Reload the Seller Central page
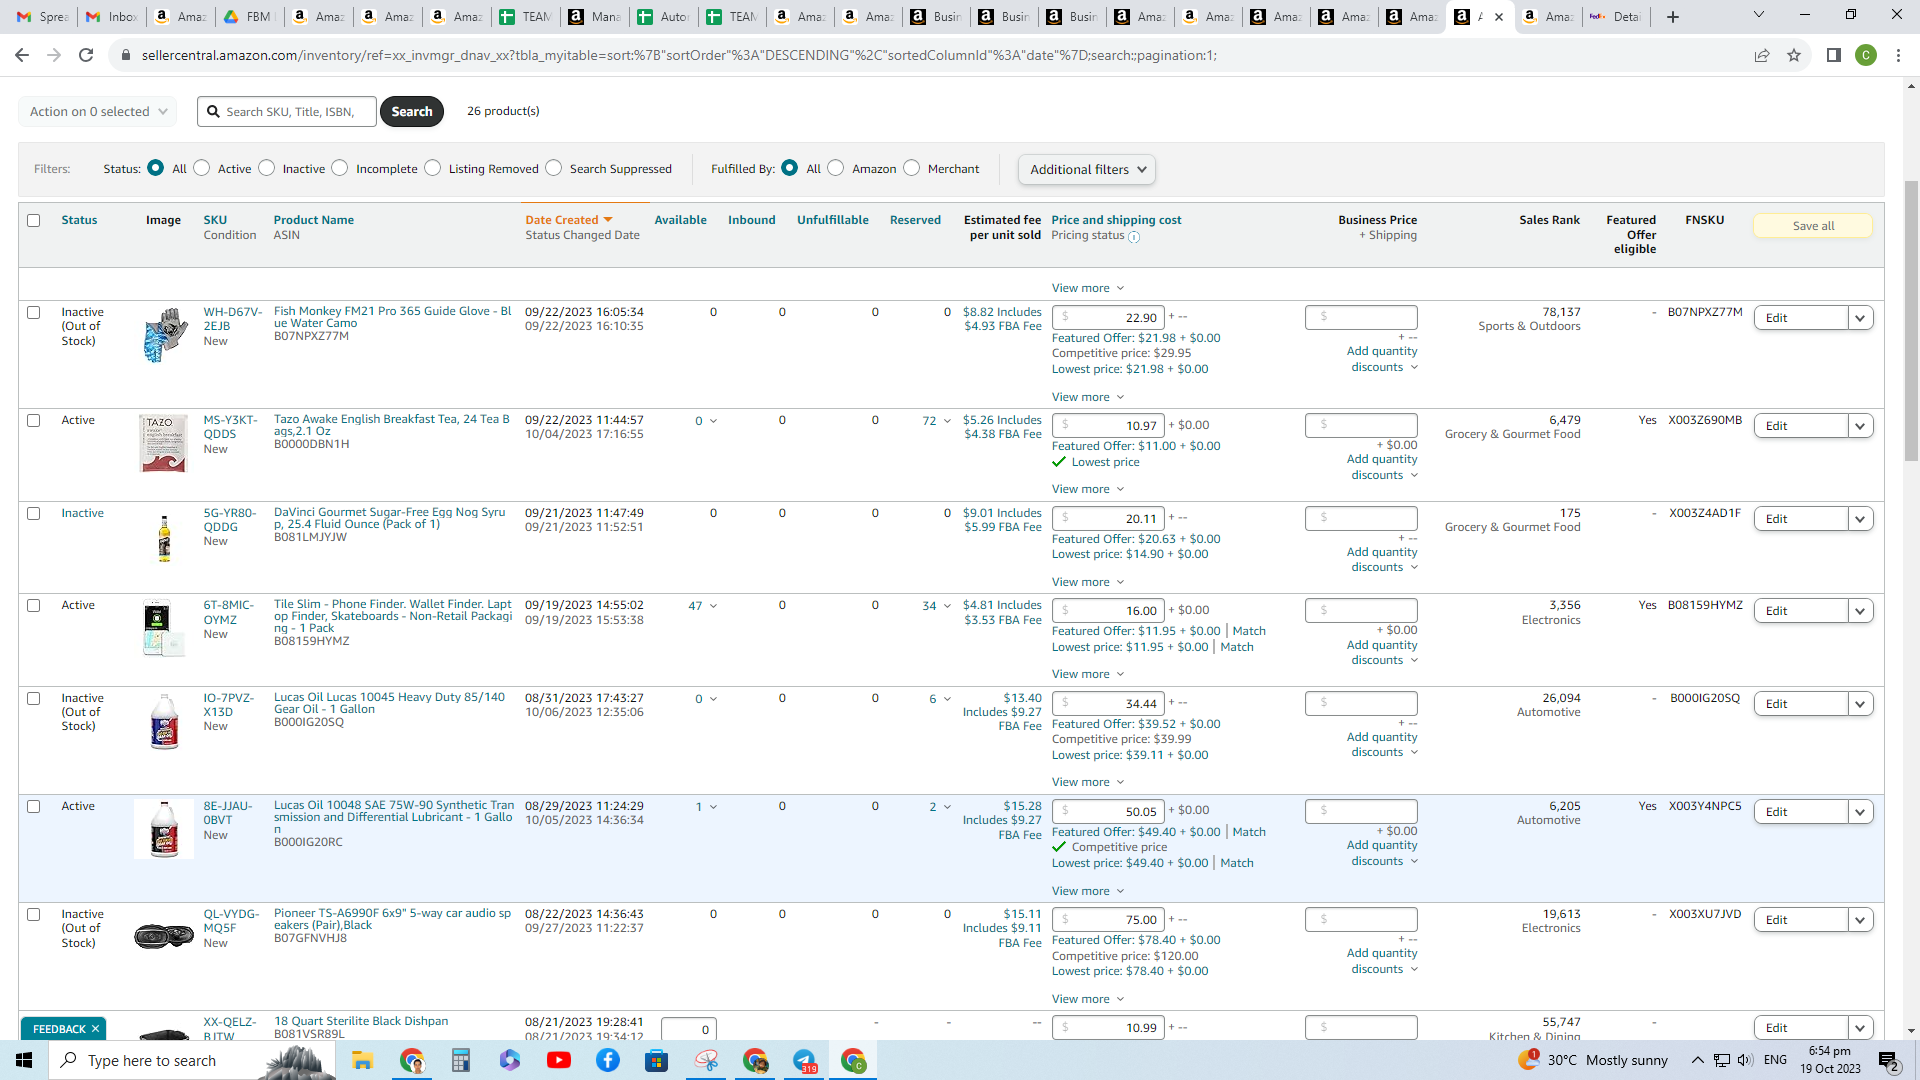This screenshot has height=1080, width=1920. [86, 55]
